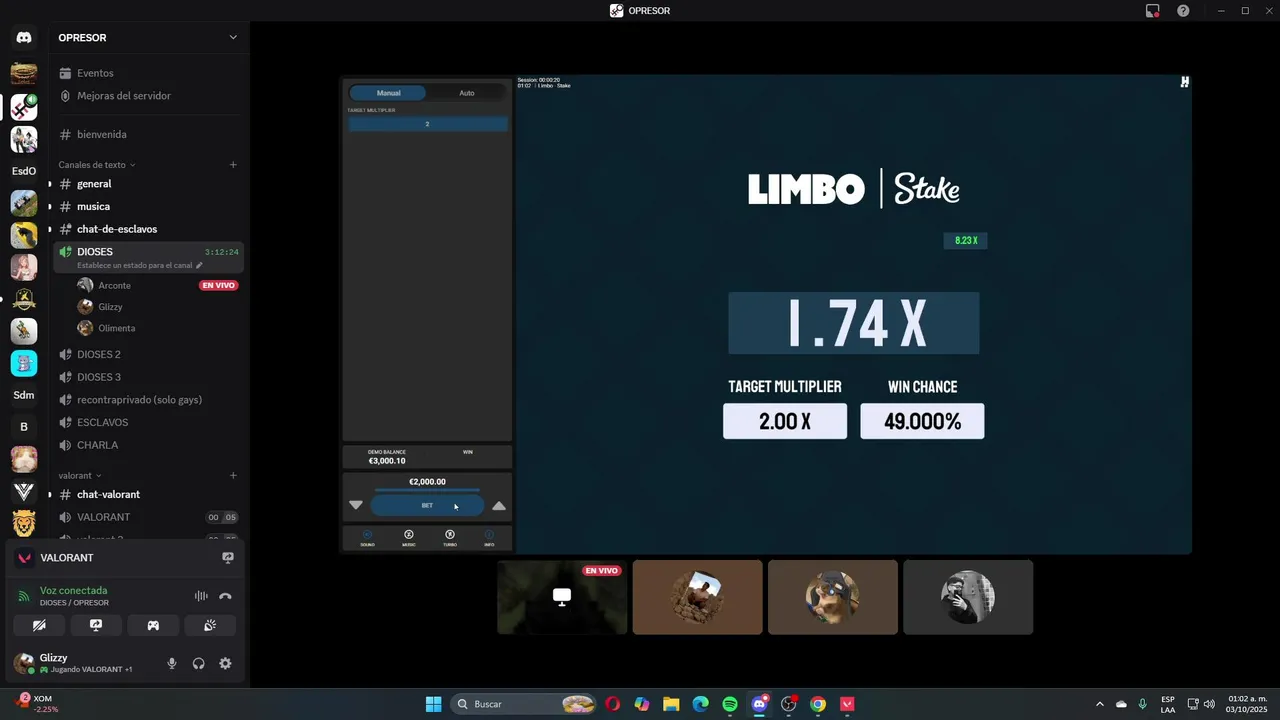Show hidden system tray icons
Image resolution: width=1280 pixels, height=720 pixels.
click(1100, 704)
